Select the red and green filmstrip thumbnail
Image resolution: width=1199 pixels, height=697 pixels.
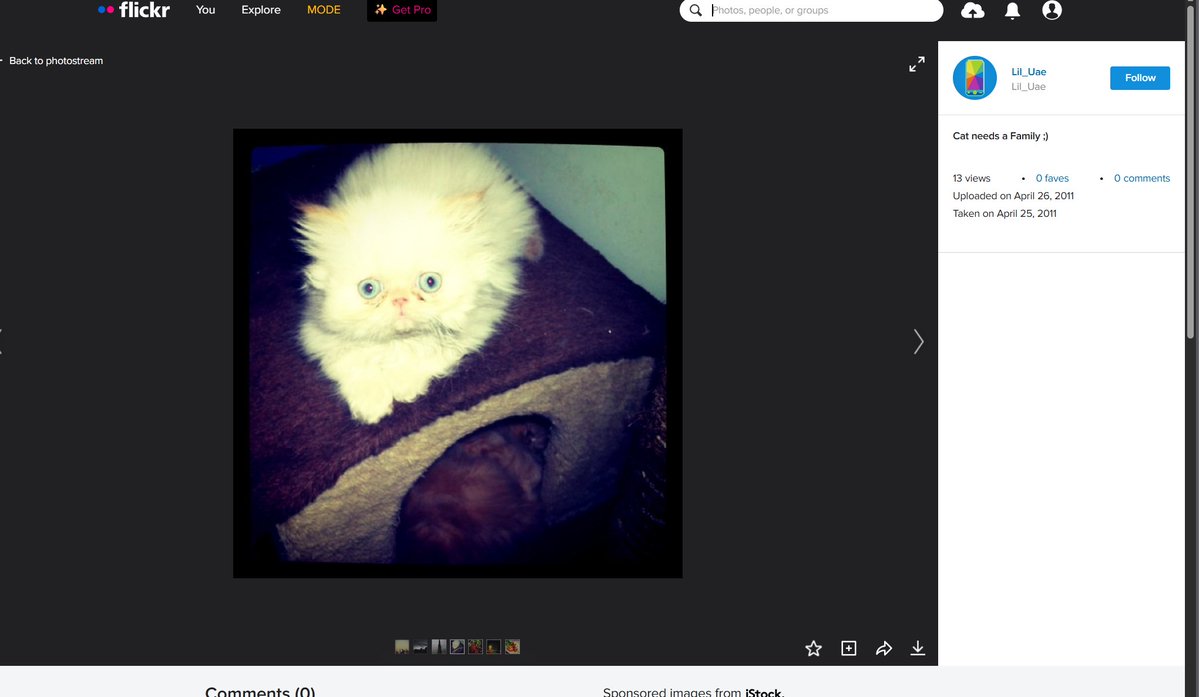pos(476,647)
